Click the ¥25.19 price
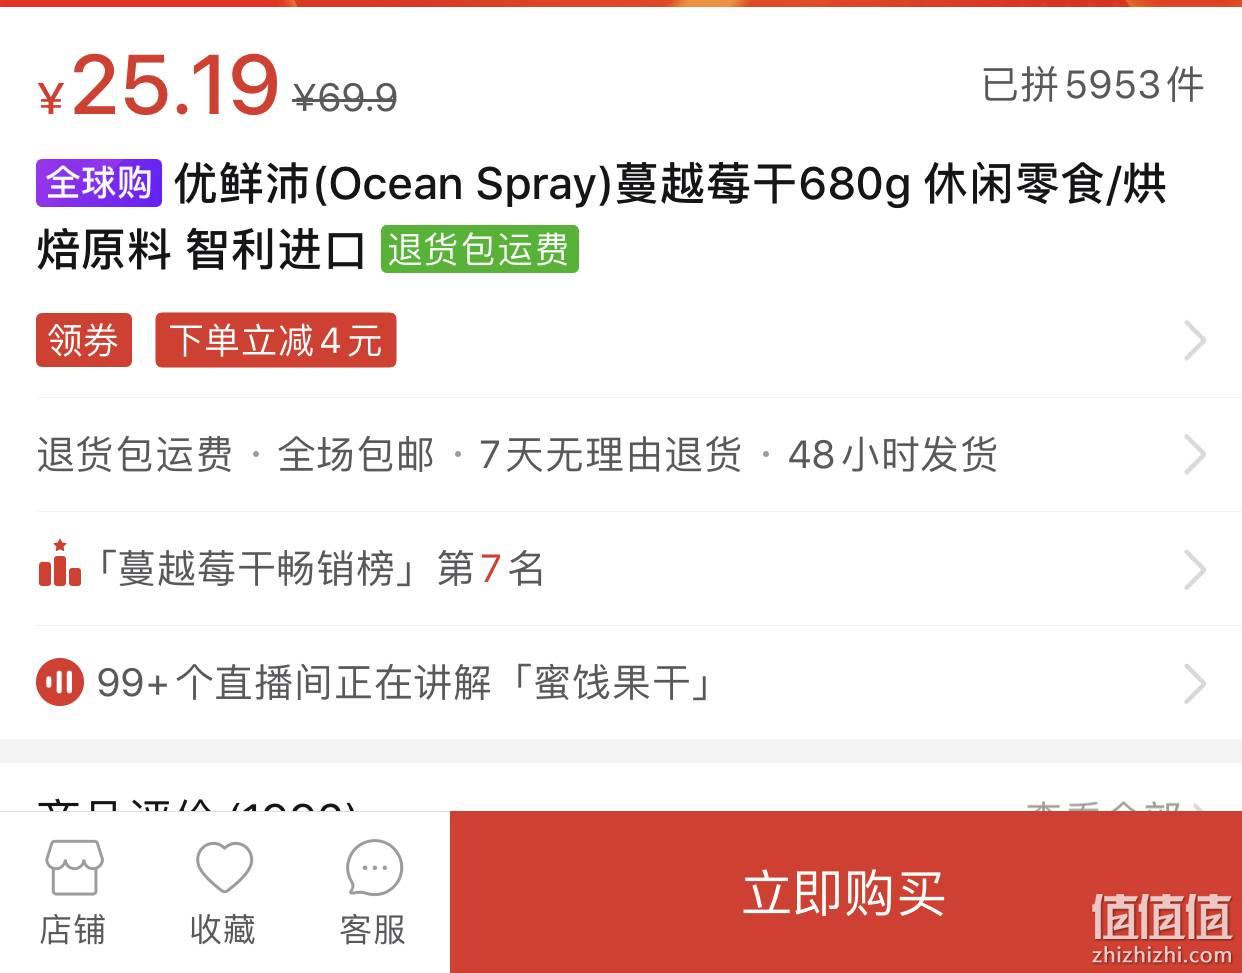Viewport: 1242px width, 973px height. point(158,86)
